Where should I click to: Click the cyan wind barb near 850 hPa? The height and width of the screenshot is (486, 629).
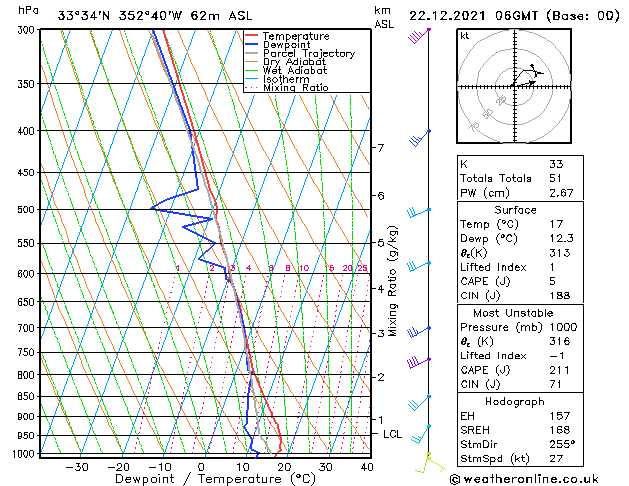(x=419, y=403)
